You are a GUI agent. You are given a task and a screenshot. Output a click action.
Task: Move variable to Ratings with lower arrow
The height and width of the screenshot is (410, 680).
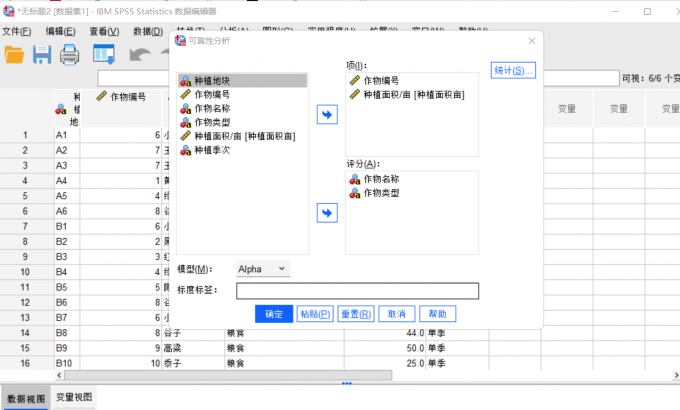[x=327, y=213]
